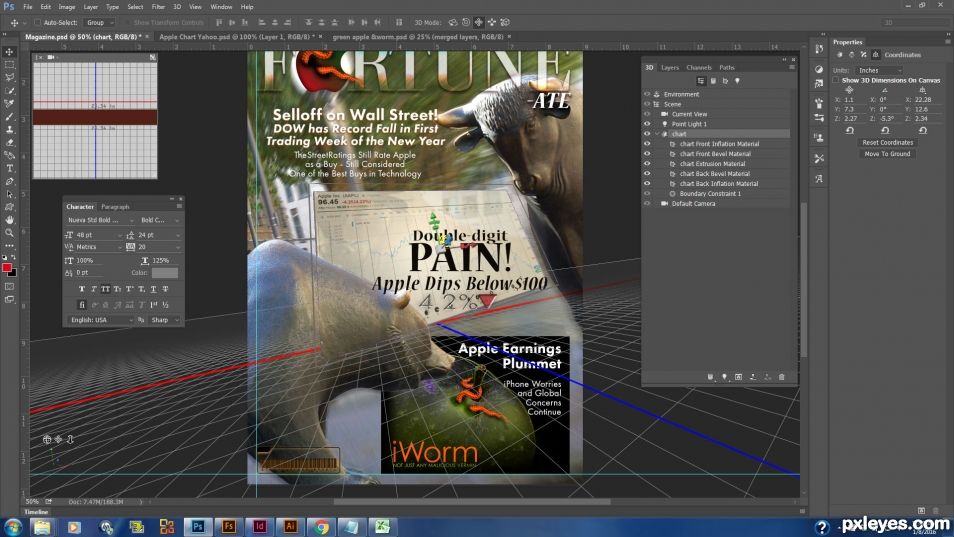
Task: Click the Reset Coordinates button
Action: [888, 142]
